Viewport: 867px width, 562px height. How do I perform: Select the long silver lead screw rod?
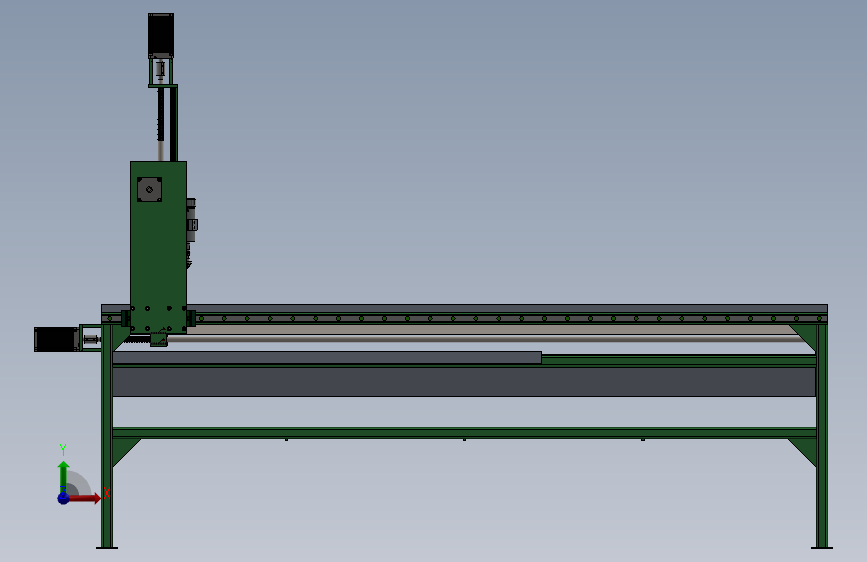487,337
